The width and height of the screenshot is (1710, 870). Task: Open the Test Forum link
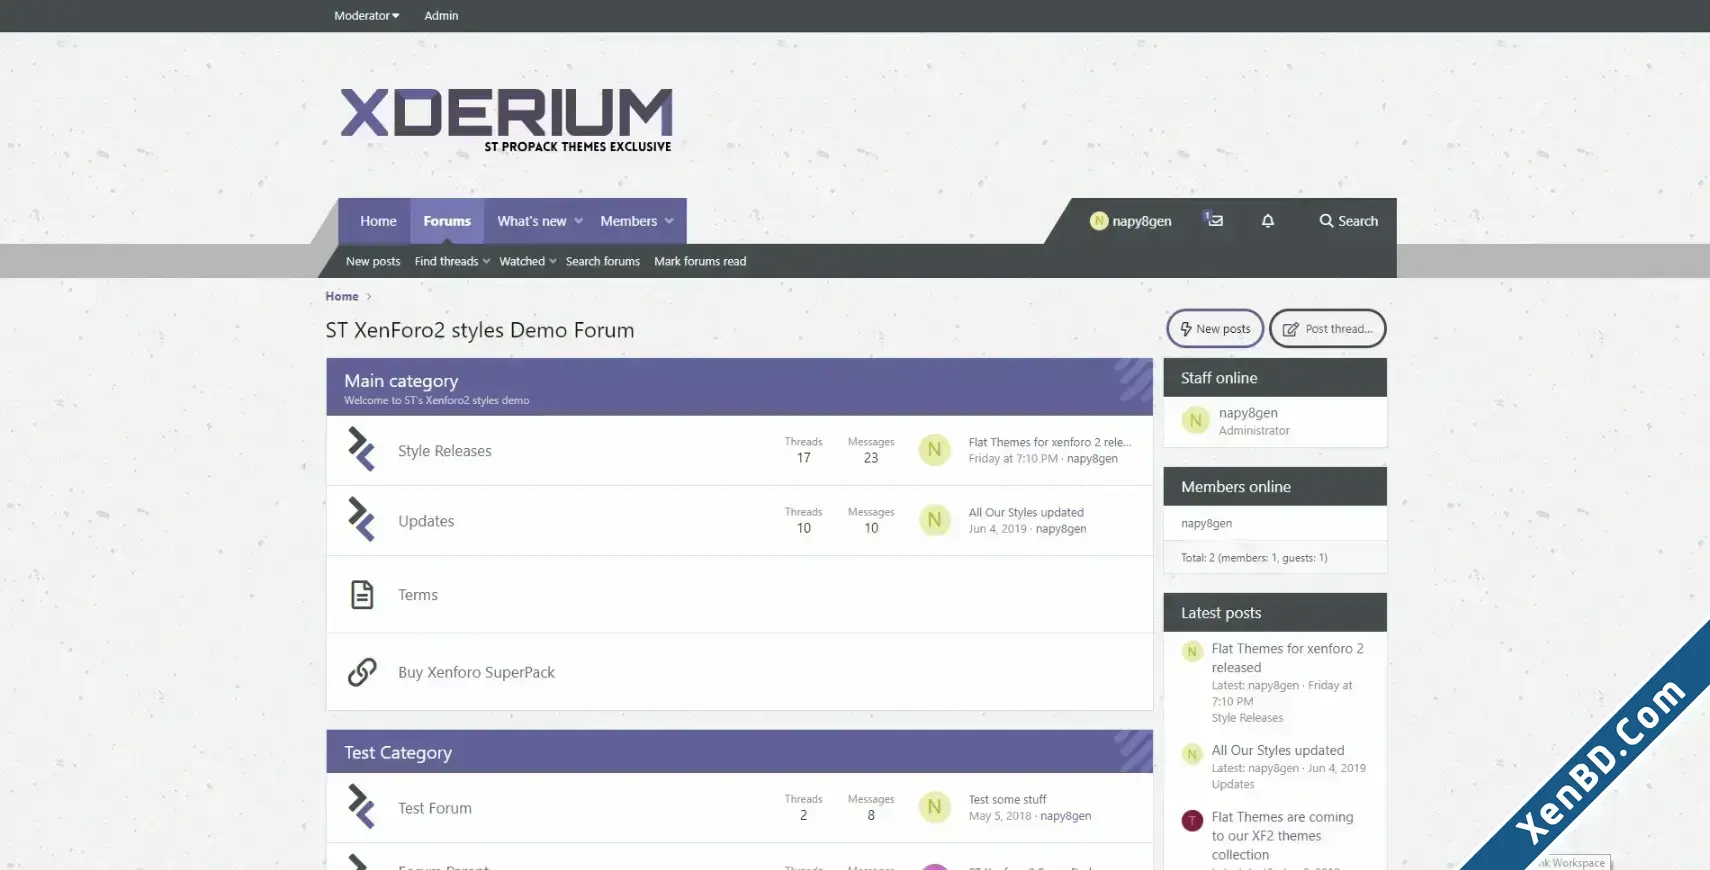pyautogui.click(x=435, y=808)
